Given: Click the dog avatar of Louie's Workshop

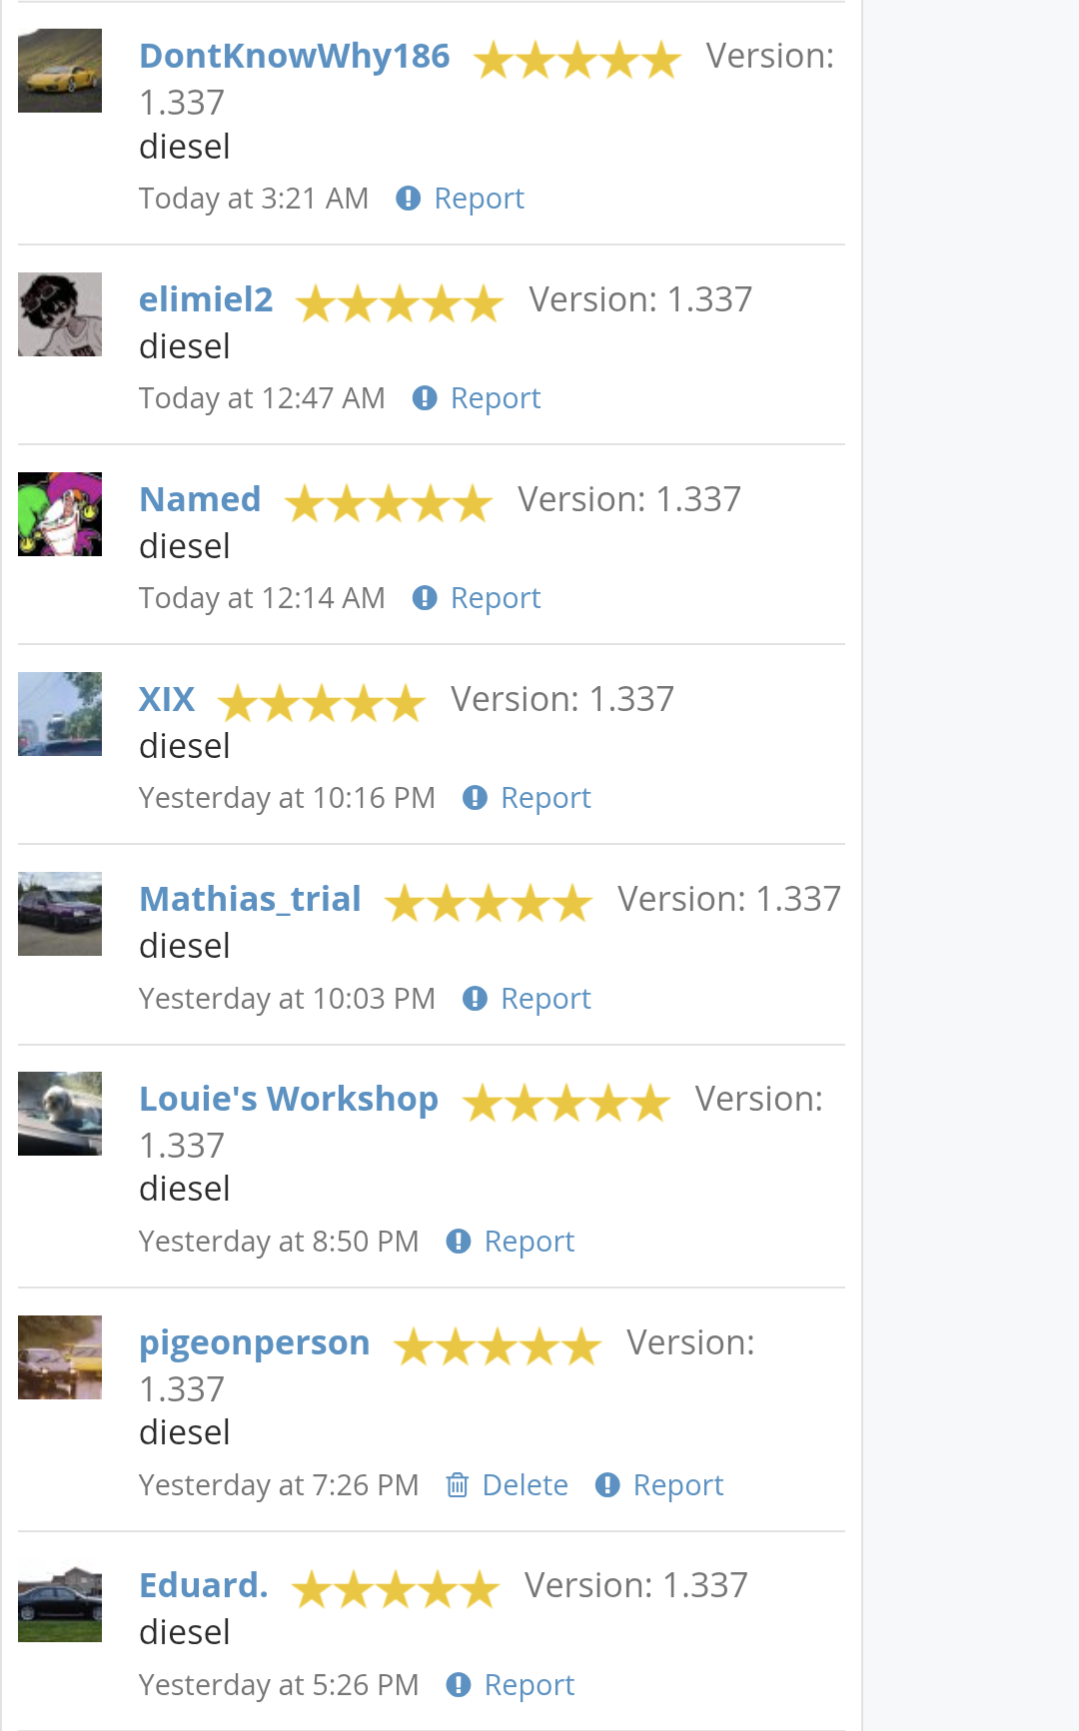Looking at the screenshot, I should tap(60, 1114).
